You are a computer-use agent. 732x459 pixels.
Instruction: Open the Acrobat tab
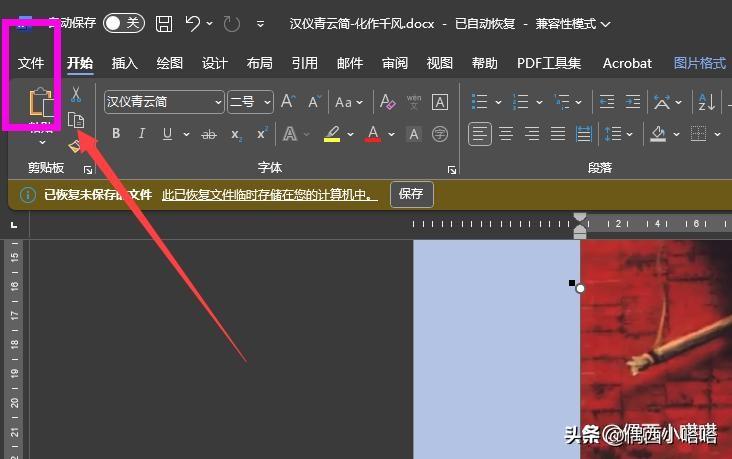pyautogui.click(x=627, y=63)
